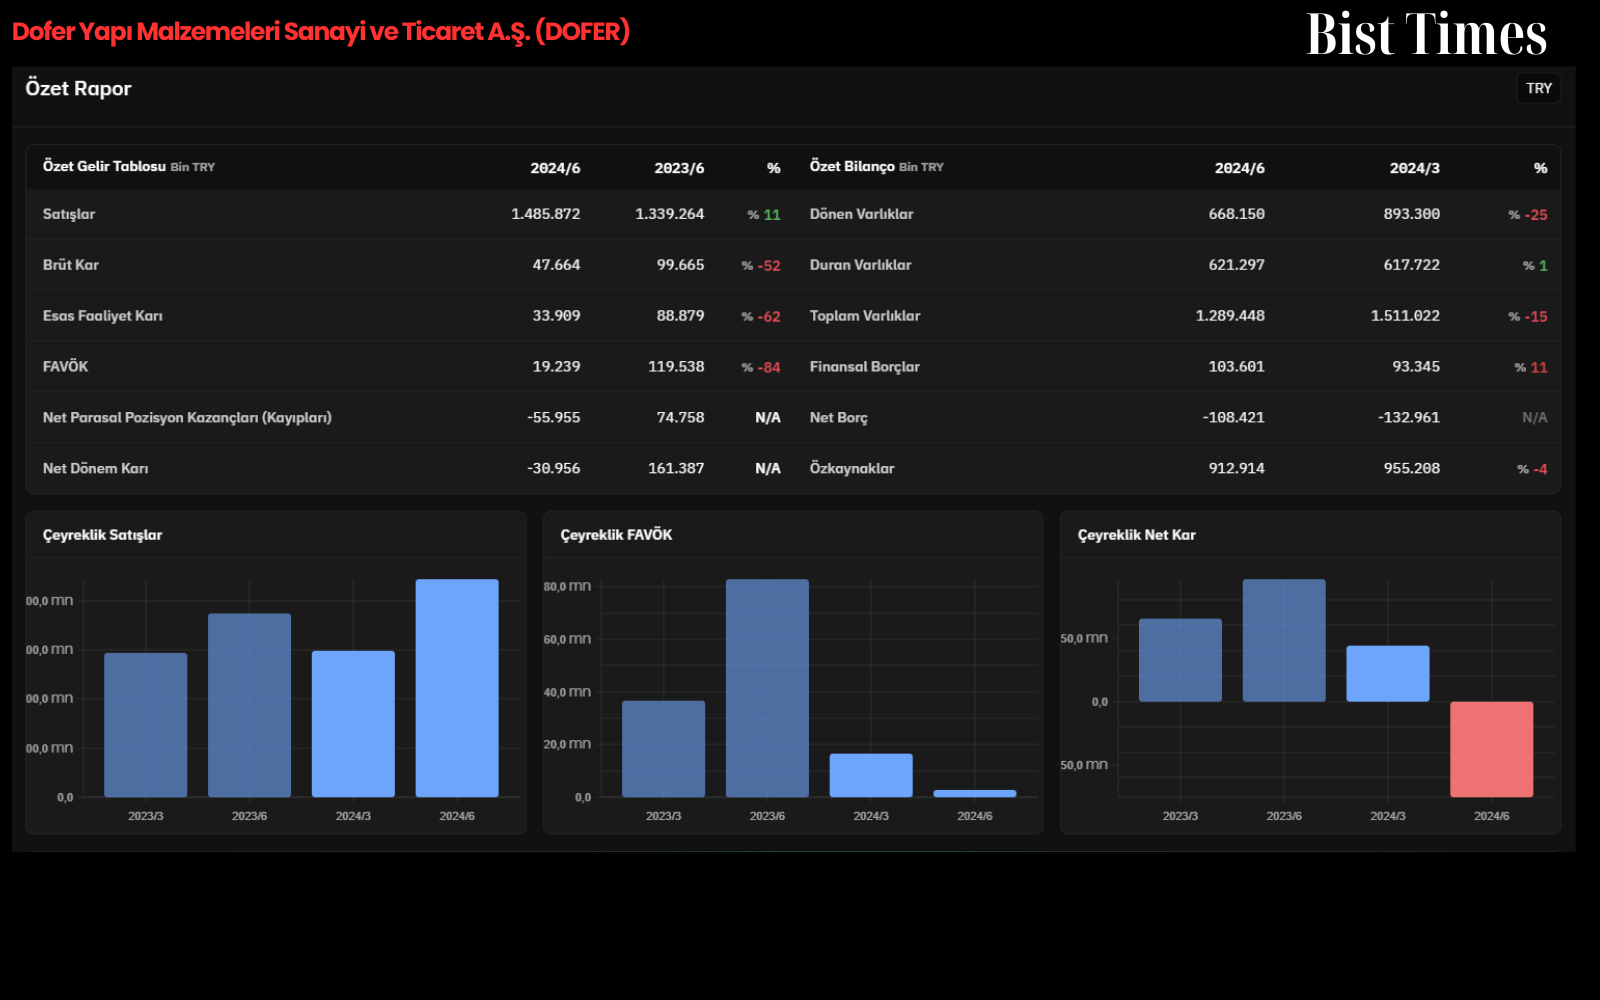
Task: Click the red 2024/6 Net Kar bar
Action: (x=1492, y=749)
